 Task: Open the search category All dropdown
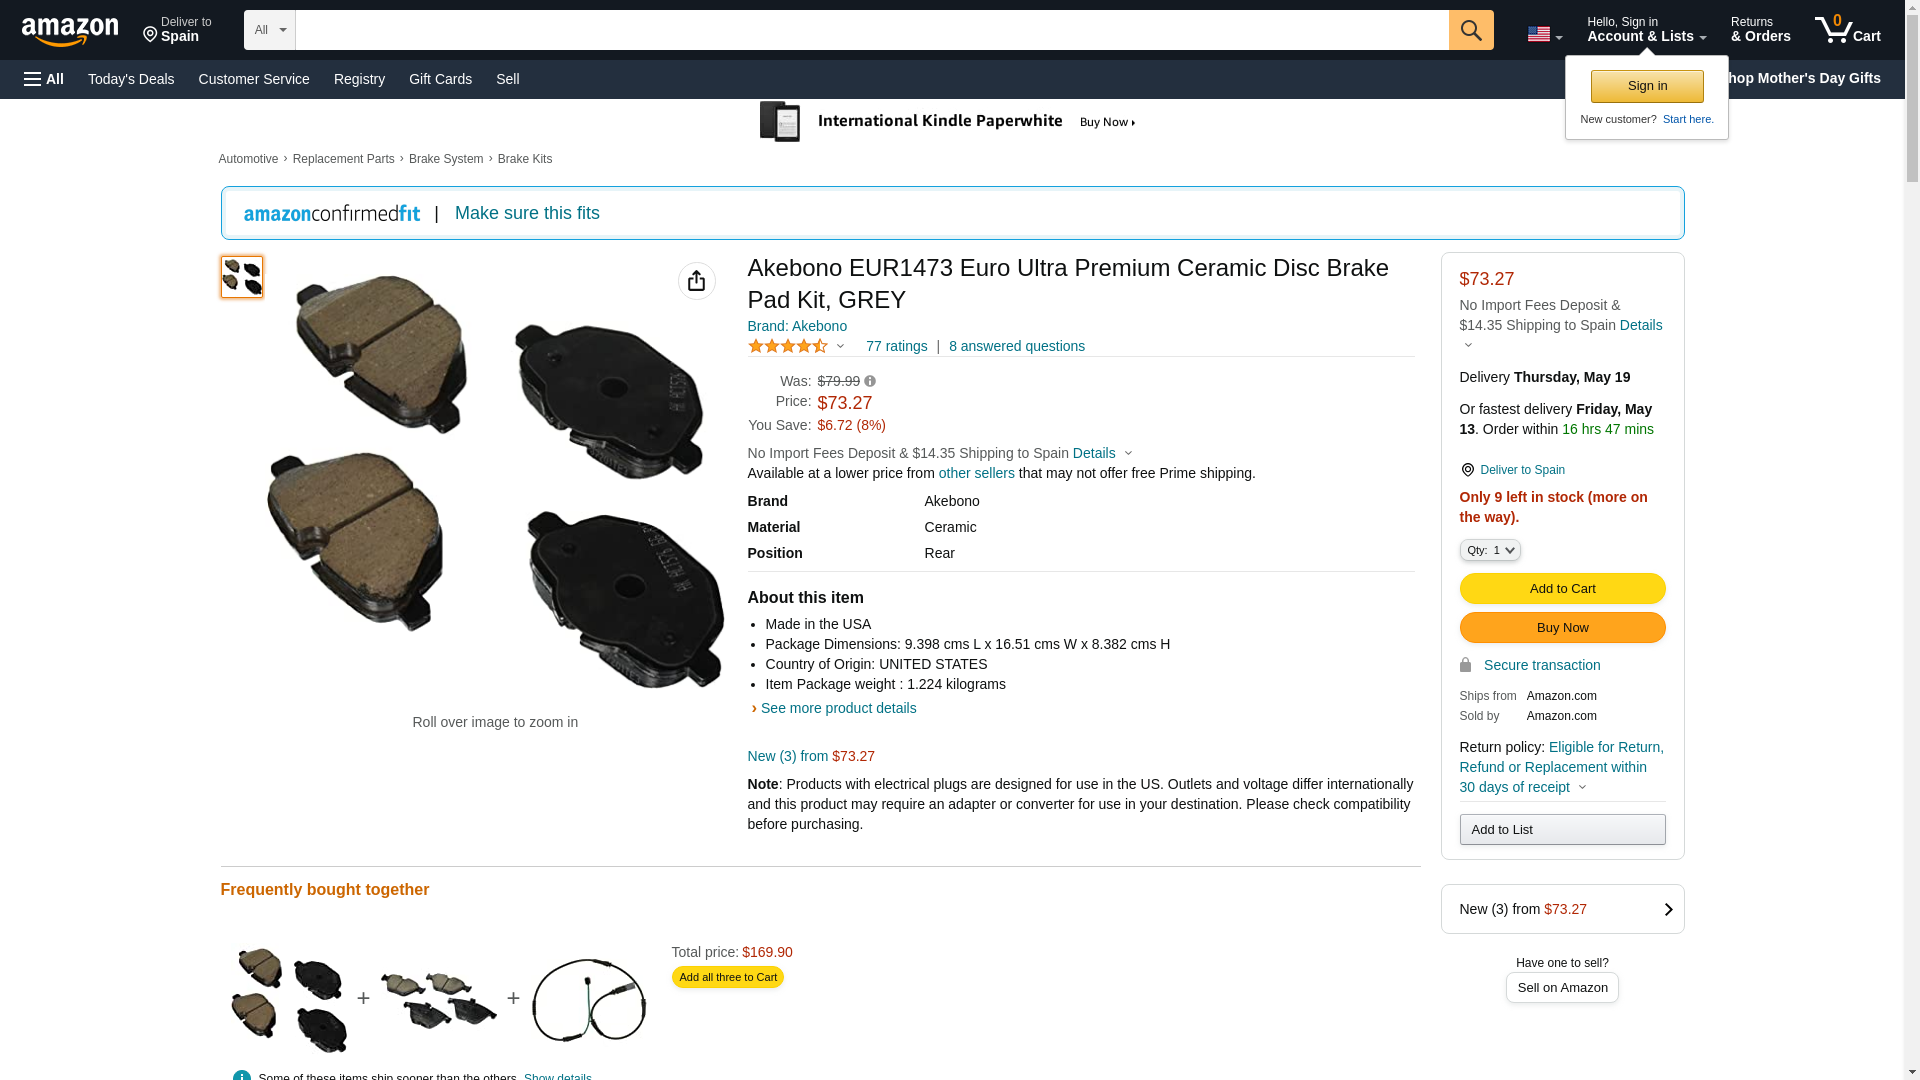269,30
